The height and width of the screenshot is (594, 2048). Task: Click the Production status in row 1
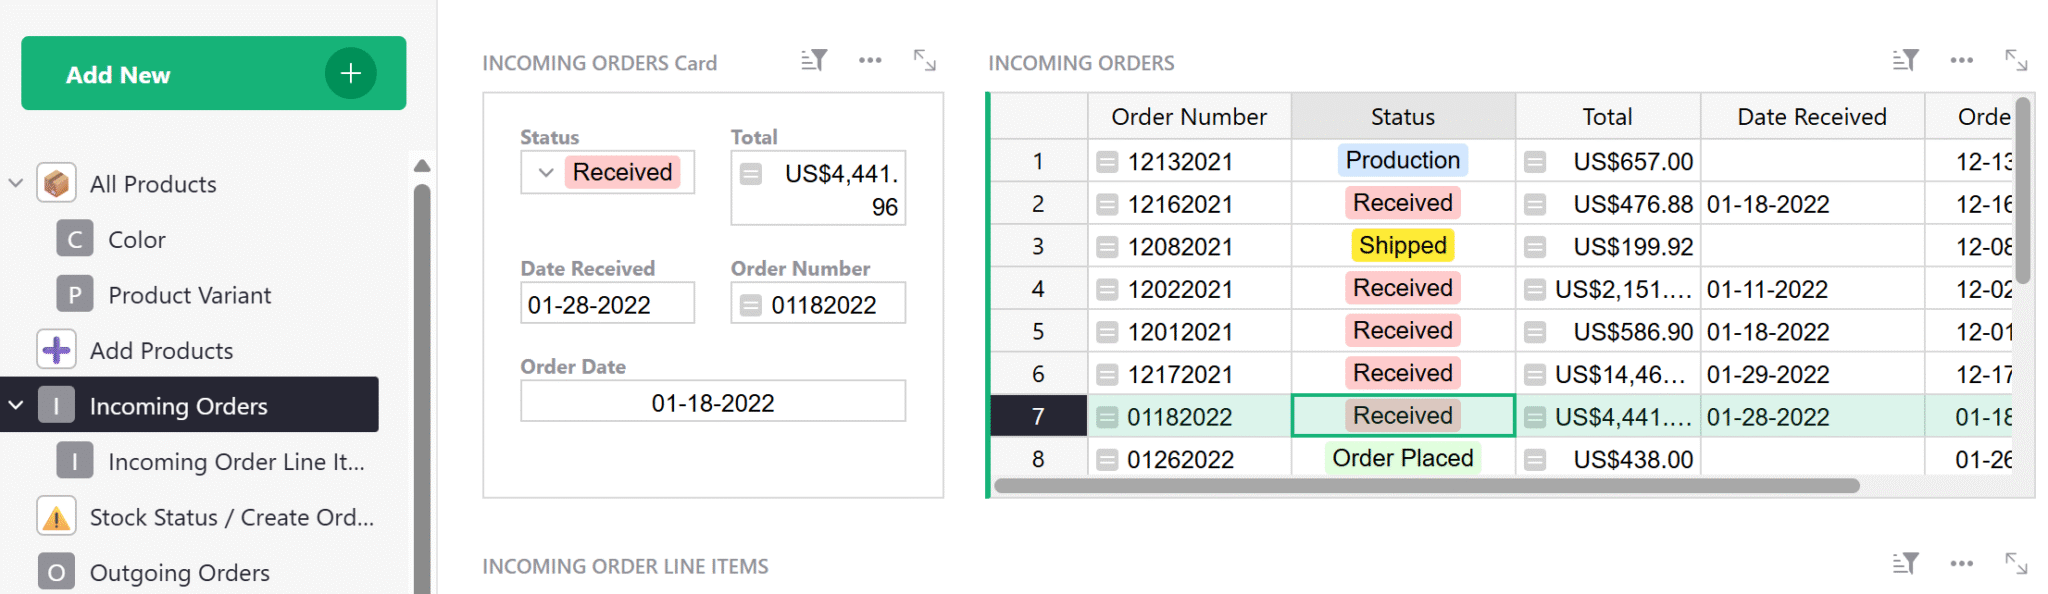[x=1402, y=160]
